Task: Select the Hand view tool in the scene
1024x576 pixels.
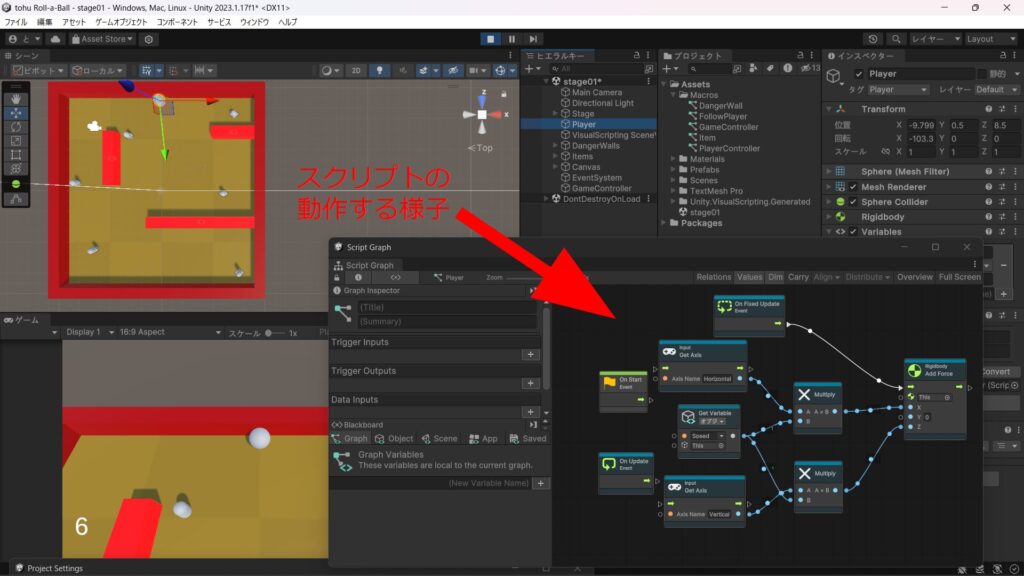Action: click(16, 99)
